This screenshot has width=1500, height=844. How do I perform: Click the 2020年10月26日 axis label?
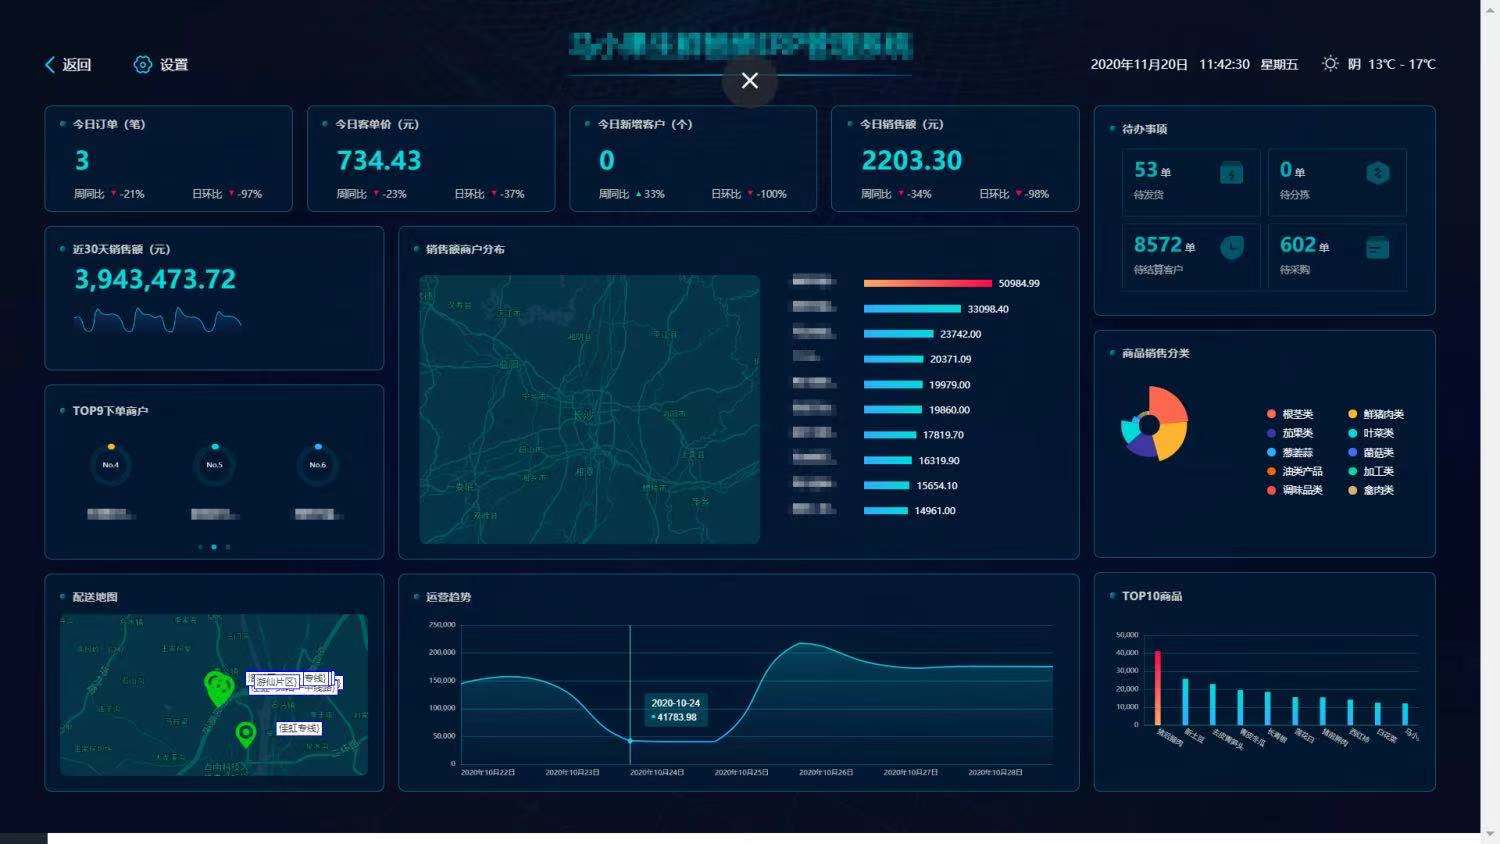826,772
